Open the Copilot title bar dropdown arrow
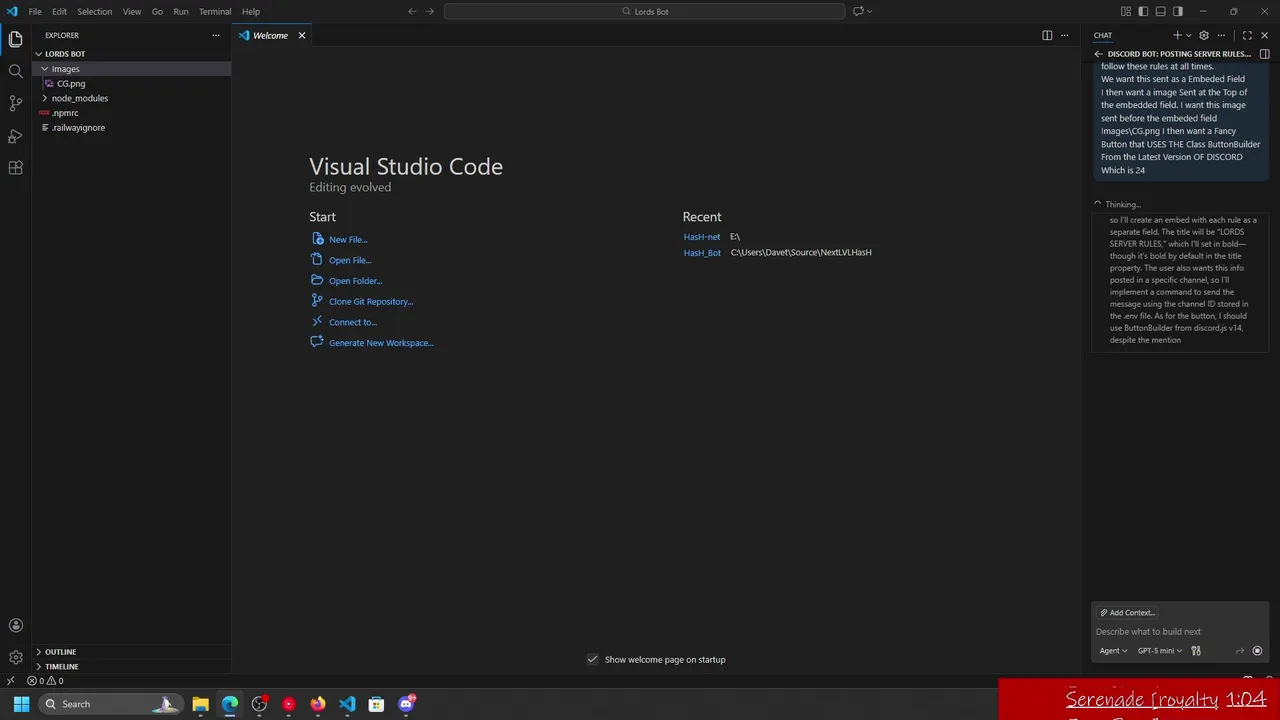 pyautogui.click(x=869, y=11)
